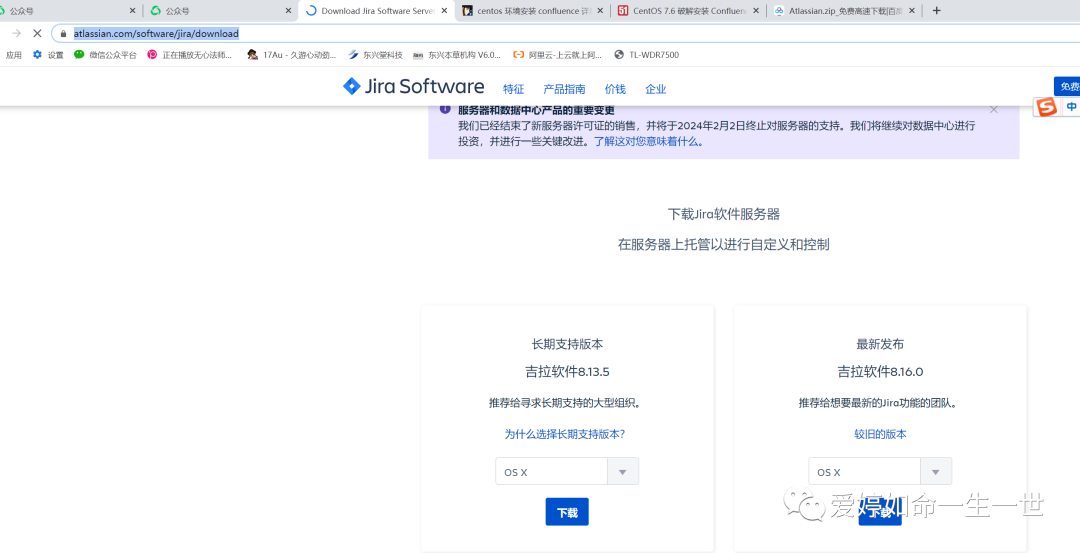Click the 长期支持版本 card heading

click(568, 344)
